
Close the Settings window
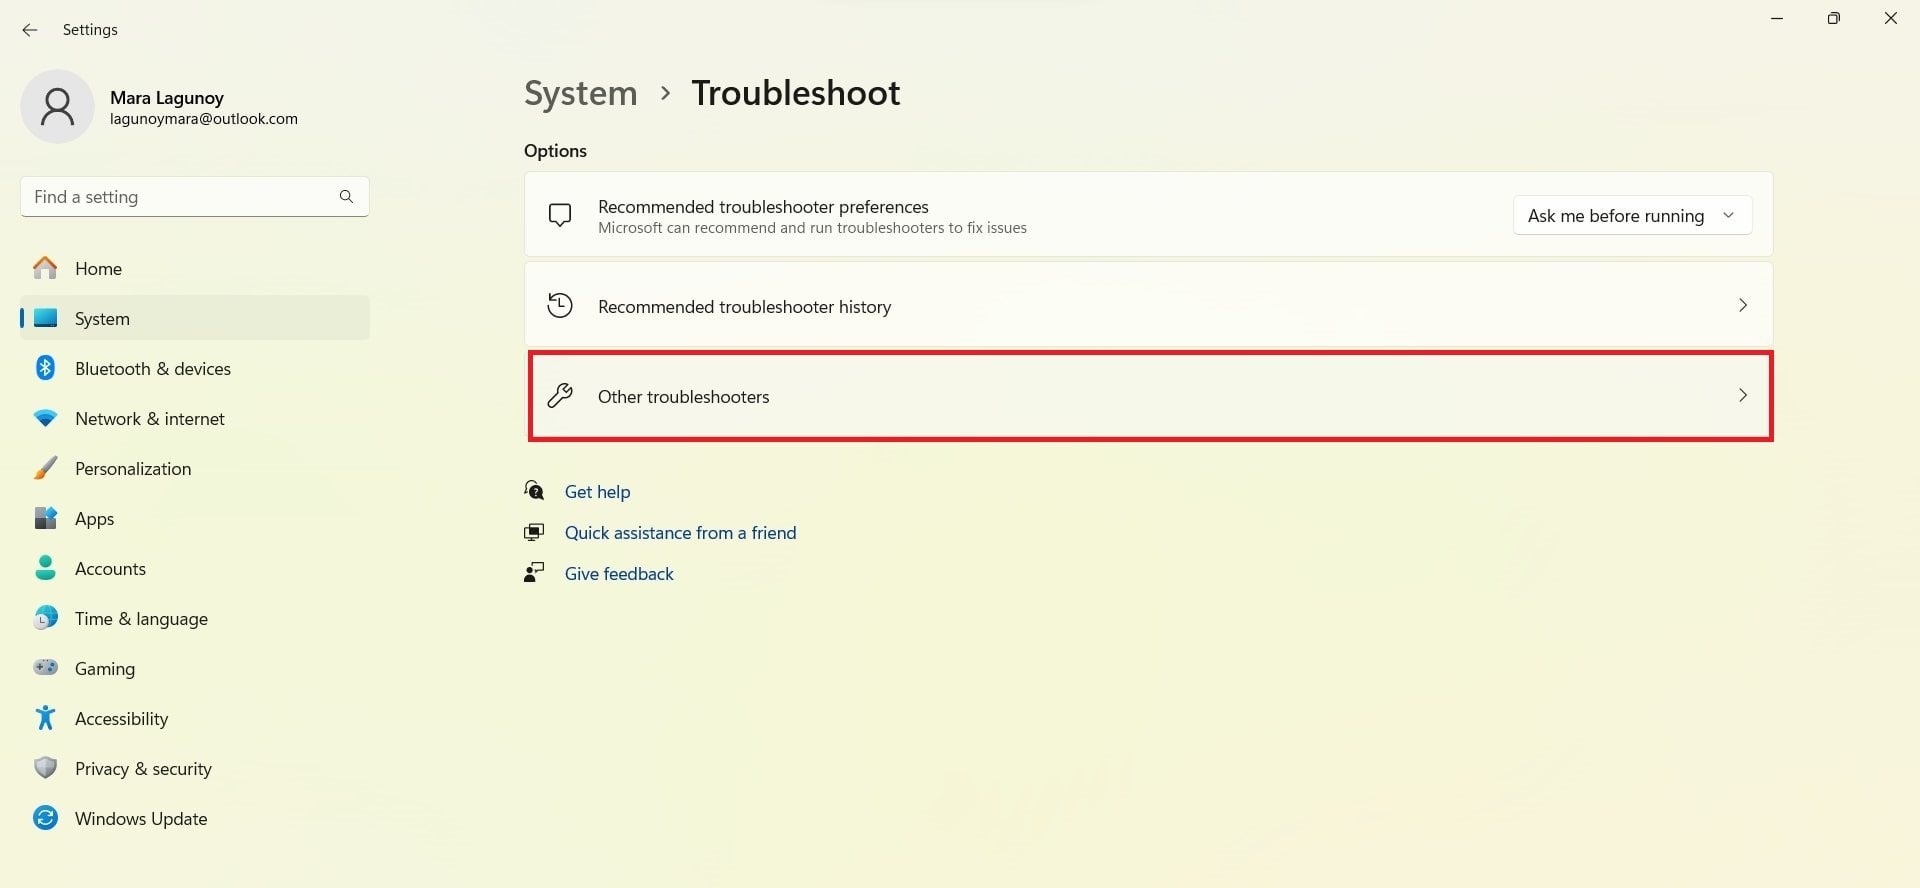[1890, 18]
